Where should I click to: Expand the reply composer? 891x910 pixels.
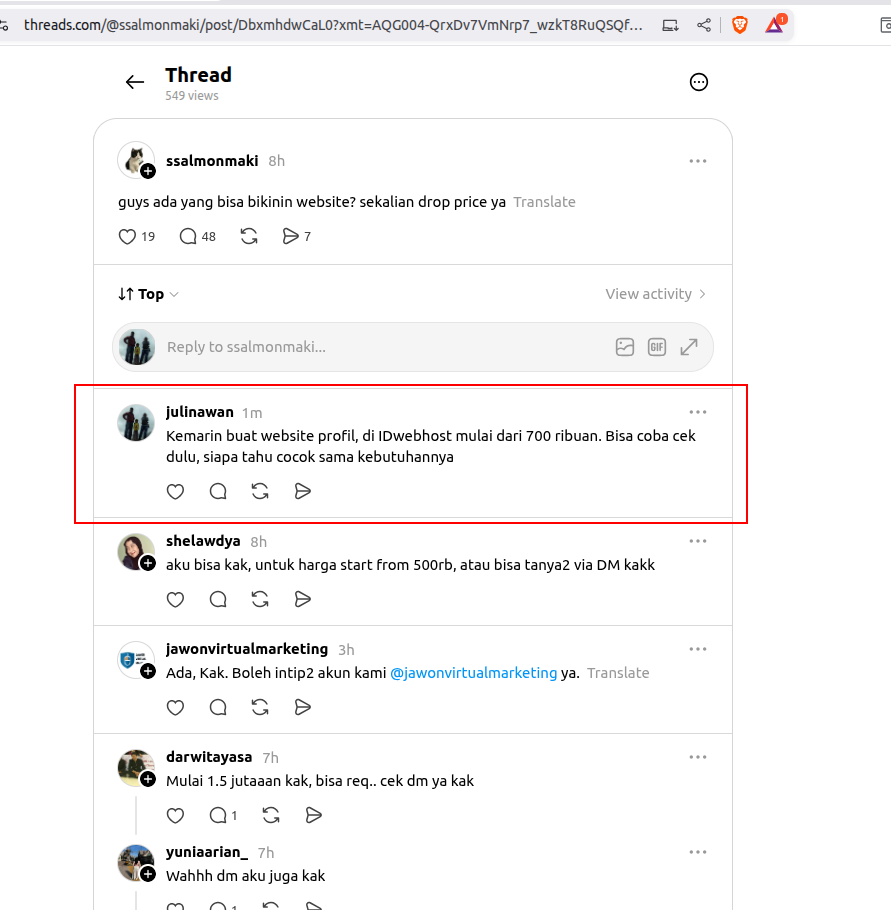tap(689, 347)
